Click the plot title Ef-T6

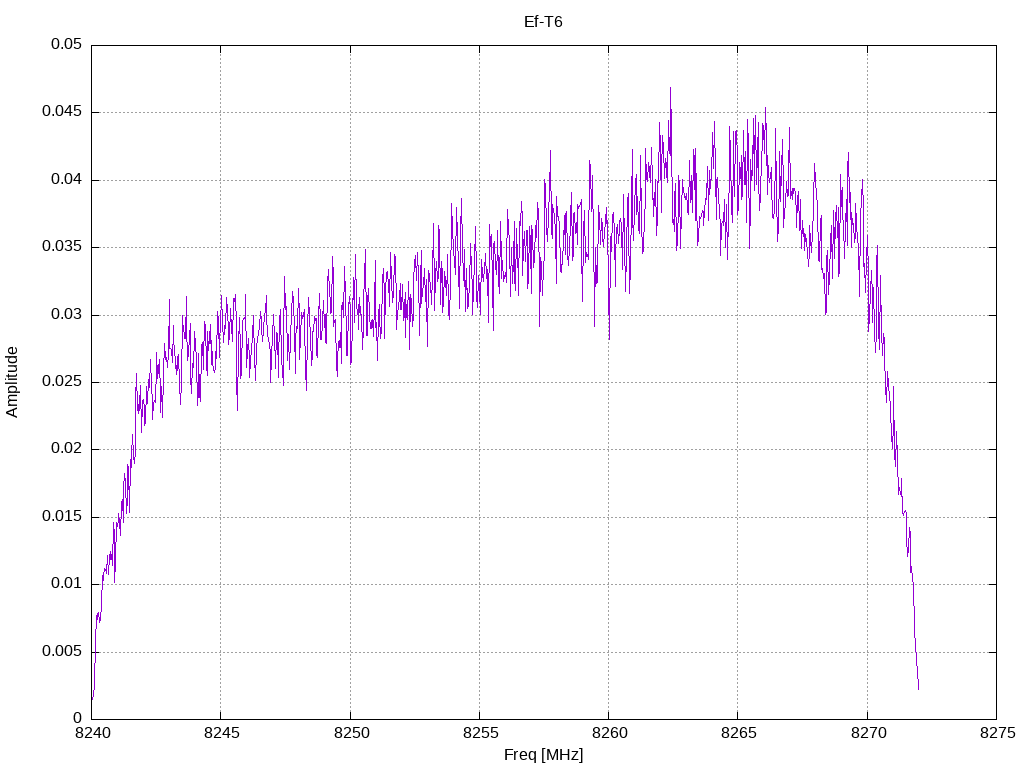click(543, 22)
